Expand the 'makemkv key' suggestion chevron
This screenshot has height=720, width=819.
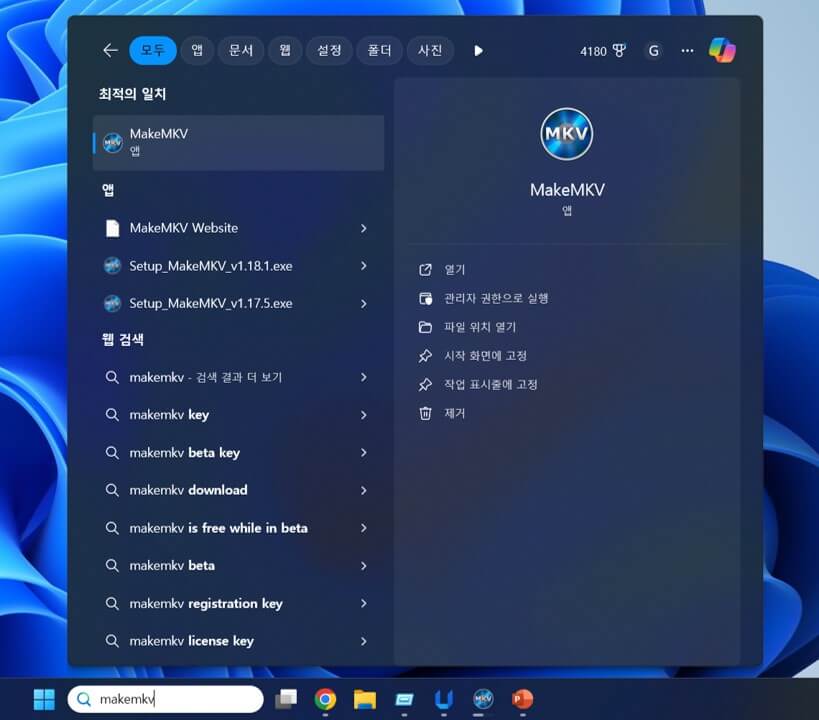364,415
